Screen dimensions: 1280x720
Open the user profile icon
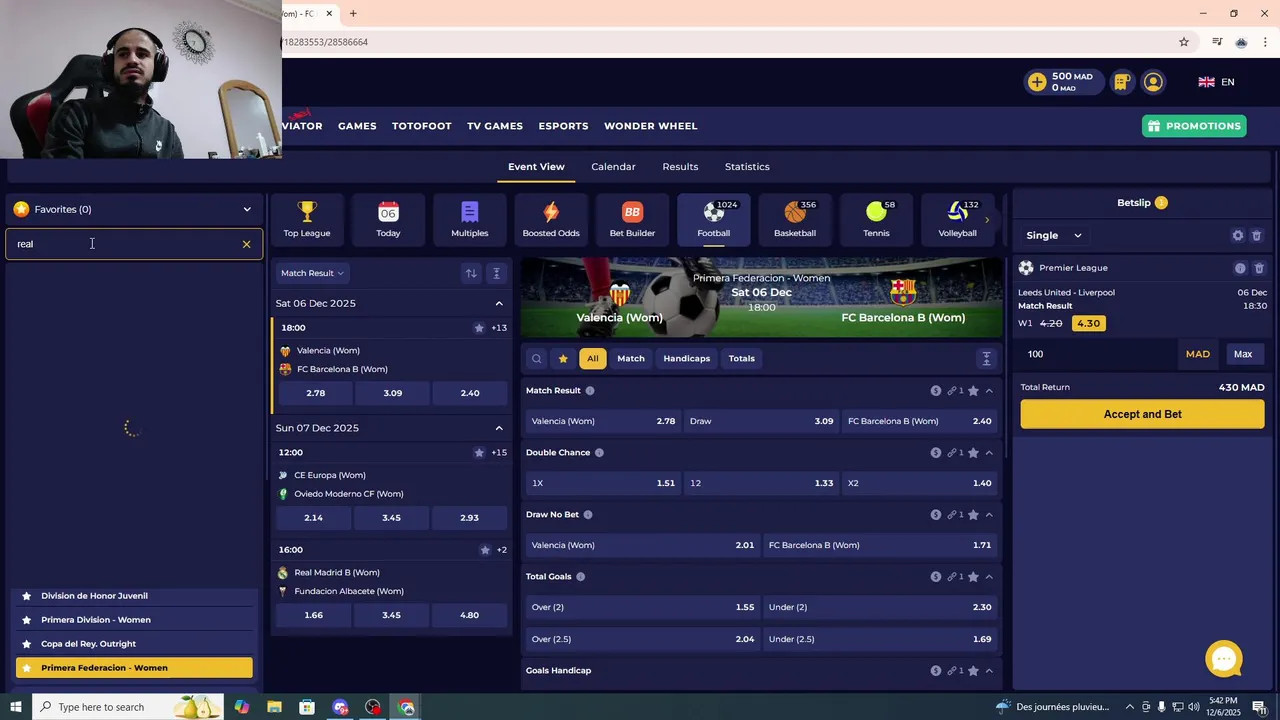1153,82
